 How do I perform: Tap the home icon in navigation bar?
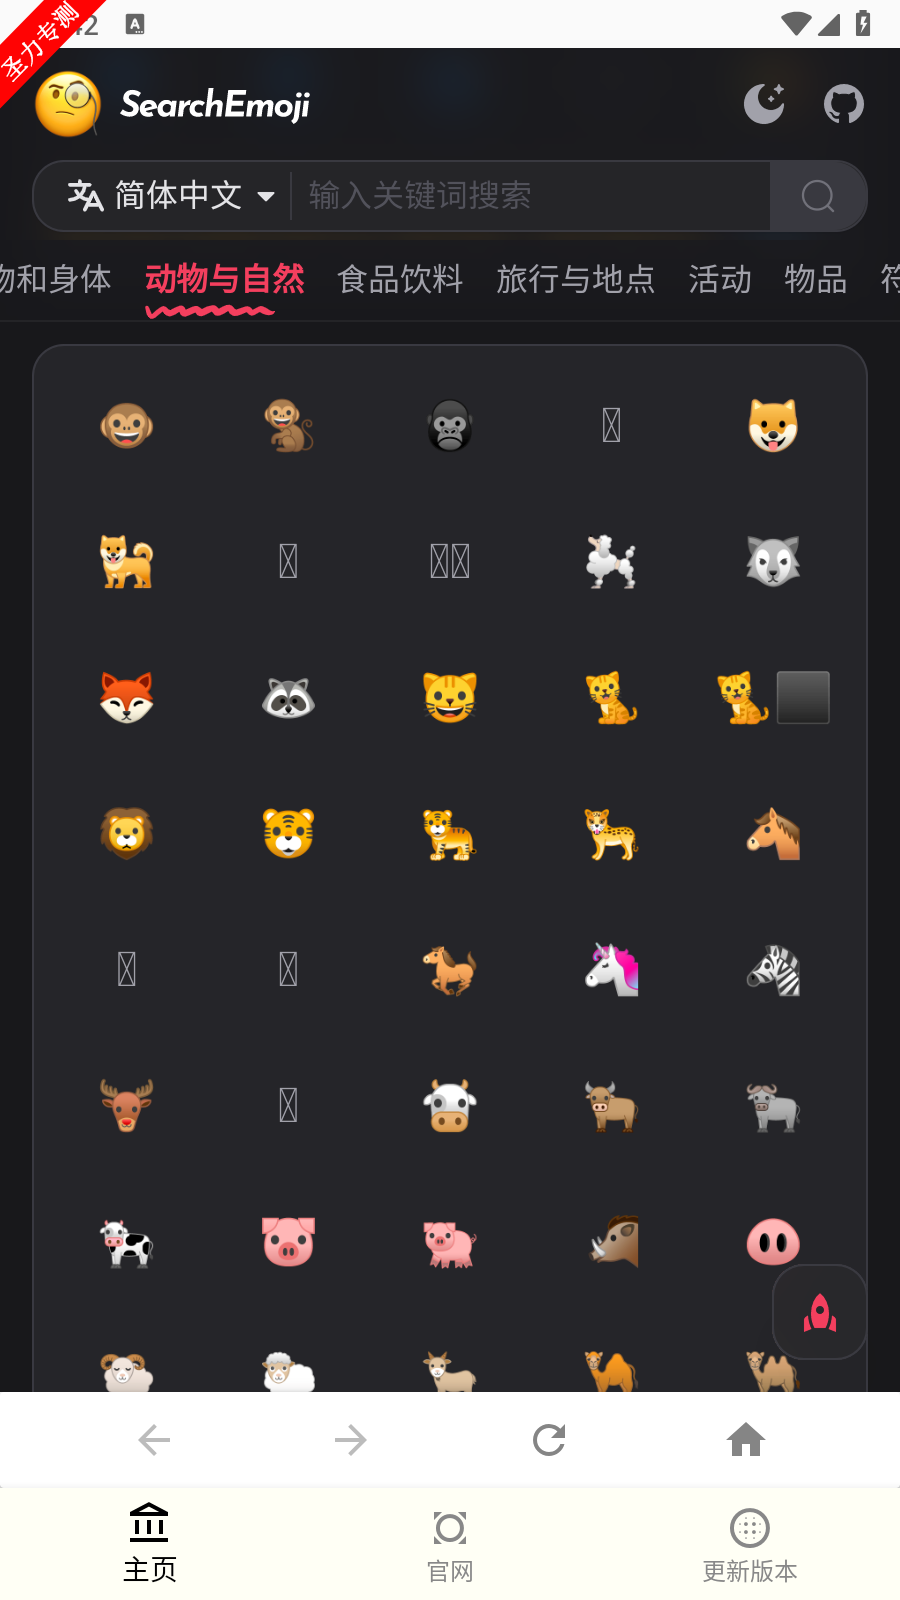point(746,1440)
